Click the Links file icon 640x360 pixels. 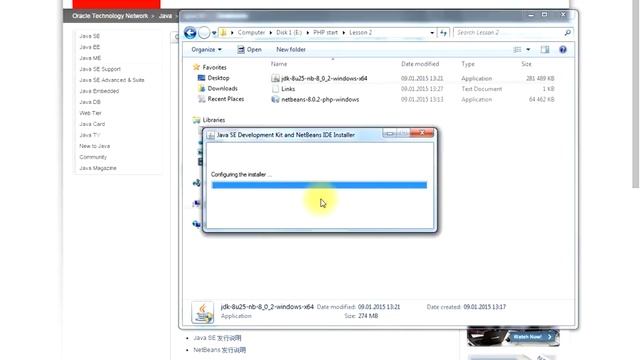pos(275,89)
